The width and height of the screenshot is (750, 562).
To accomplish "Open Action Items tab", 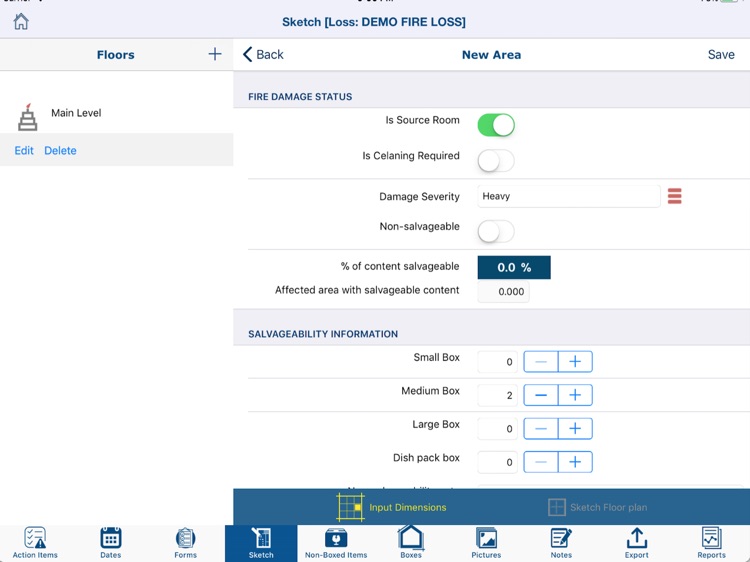I will (x=35, y=543).
